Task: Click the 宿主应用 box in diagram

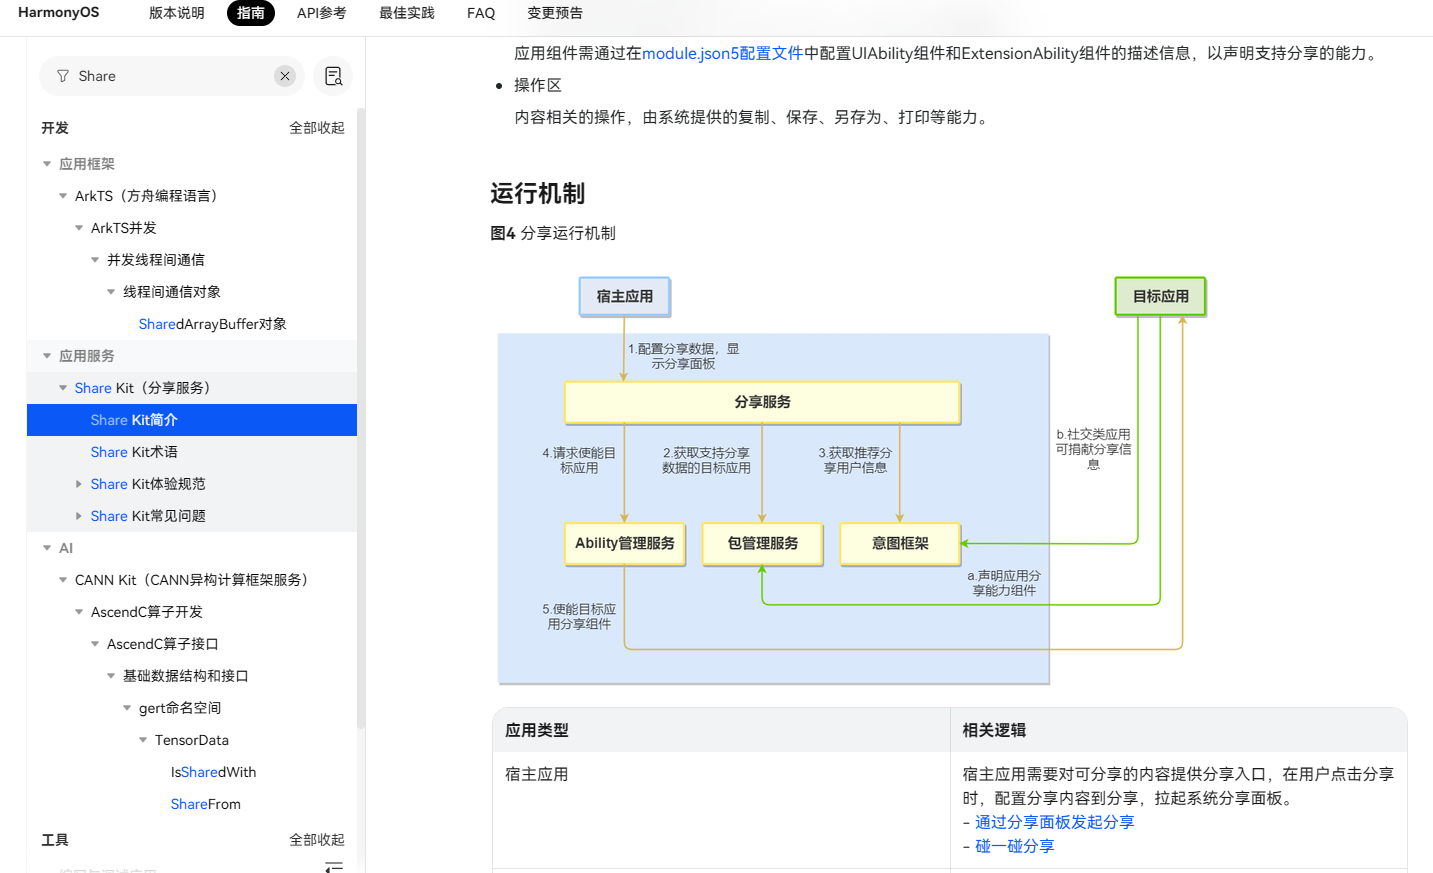Action: (625, 296)
